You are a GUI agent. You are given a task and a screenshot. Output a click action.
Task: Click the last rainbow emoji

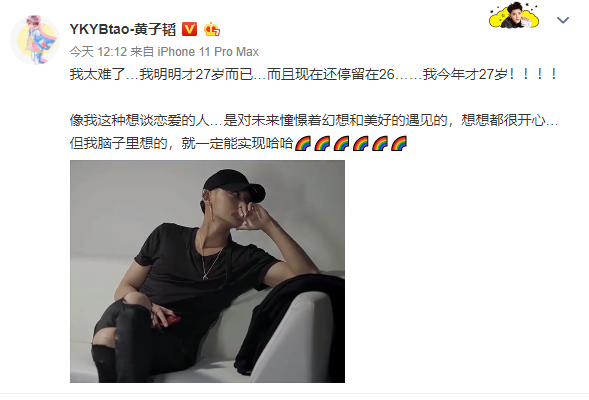click(x=399, y=143)
